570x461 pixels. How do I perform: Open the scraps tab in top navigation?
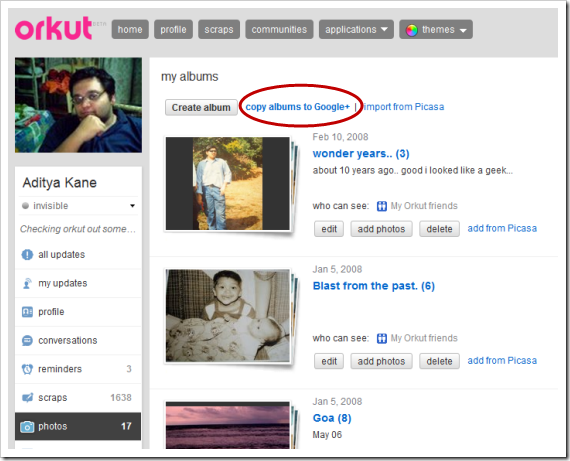click(x=219, y=29)
